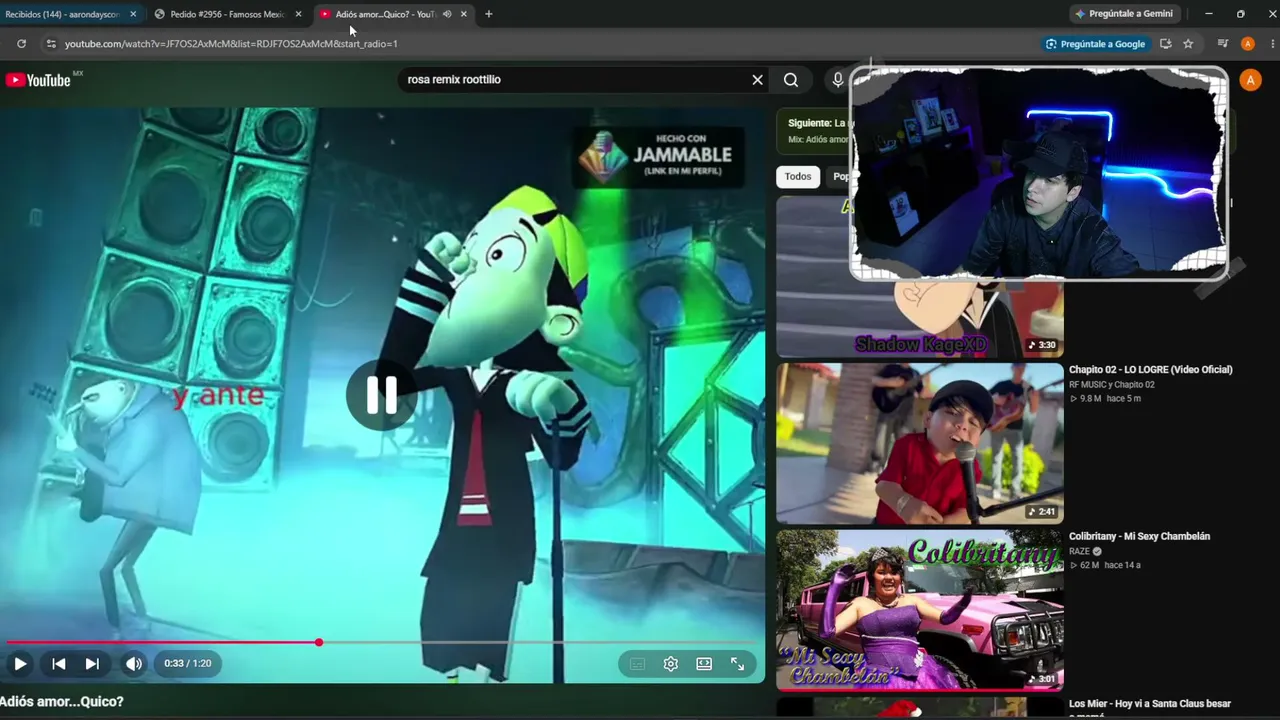Click the video progress bar scrubber
The width and height of the screenshot is (1280, 720).
pos(319,642)
